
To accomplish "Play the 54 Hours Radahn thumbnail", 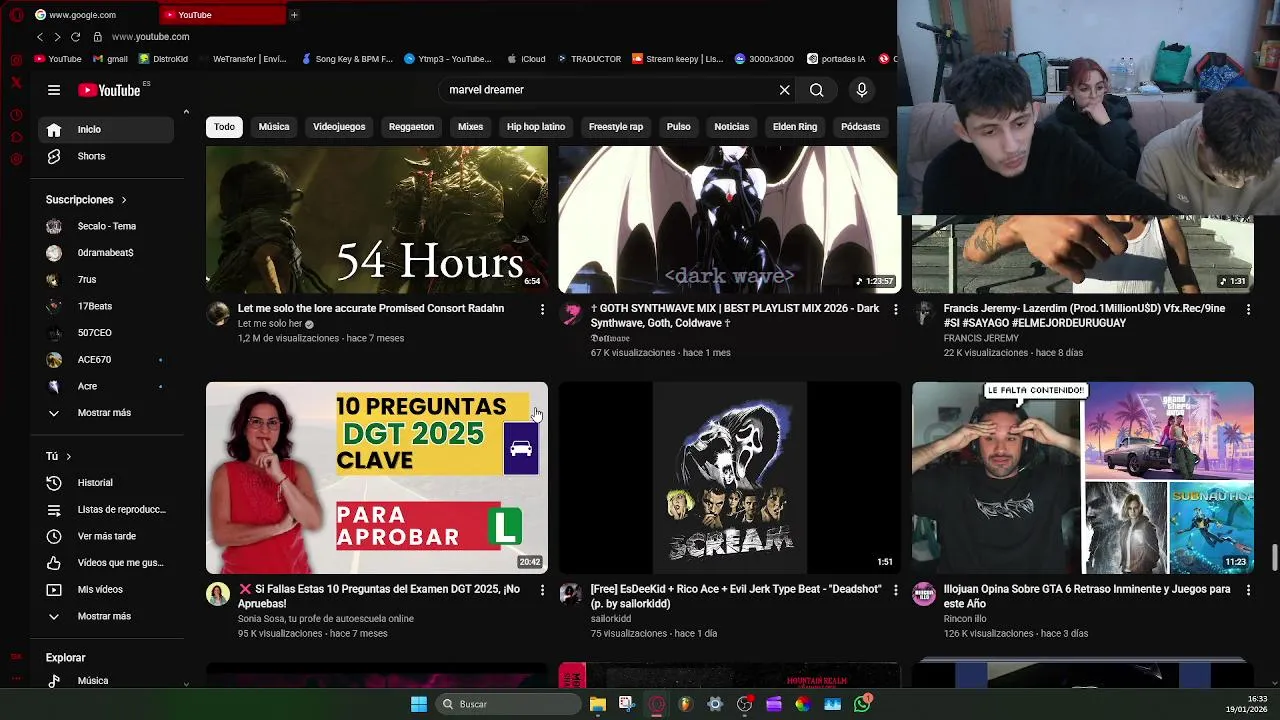I will point(377,219).
